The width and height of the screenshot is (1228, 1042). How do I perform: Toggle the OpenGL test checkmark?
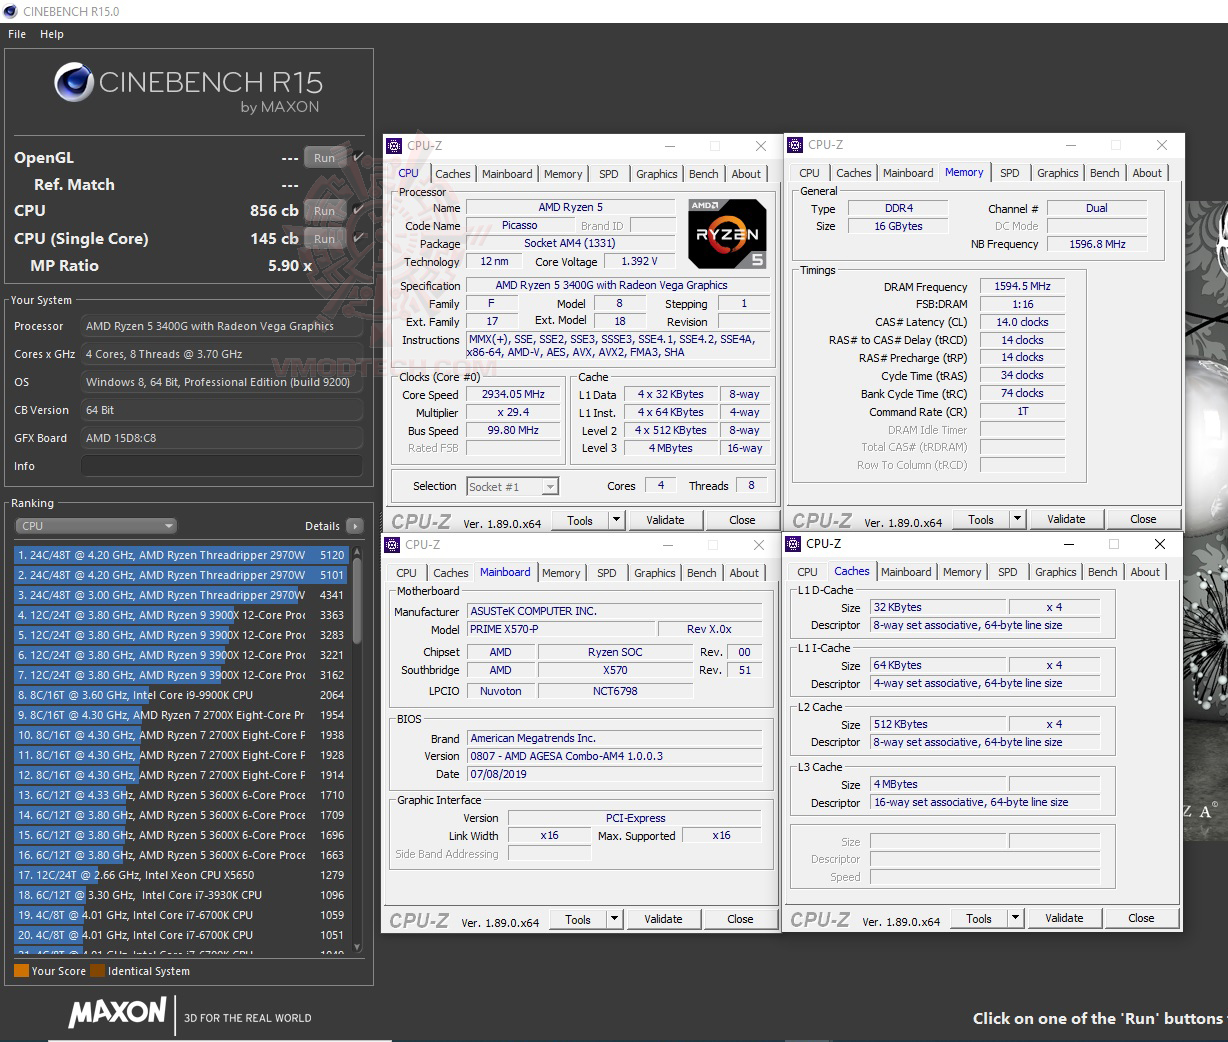tap(357, 156)
